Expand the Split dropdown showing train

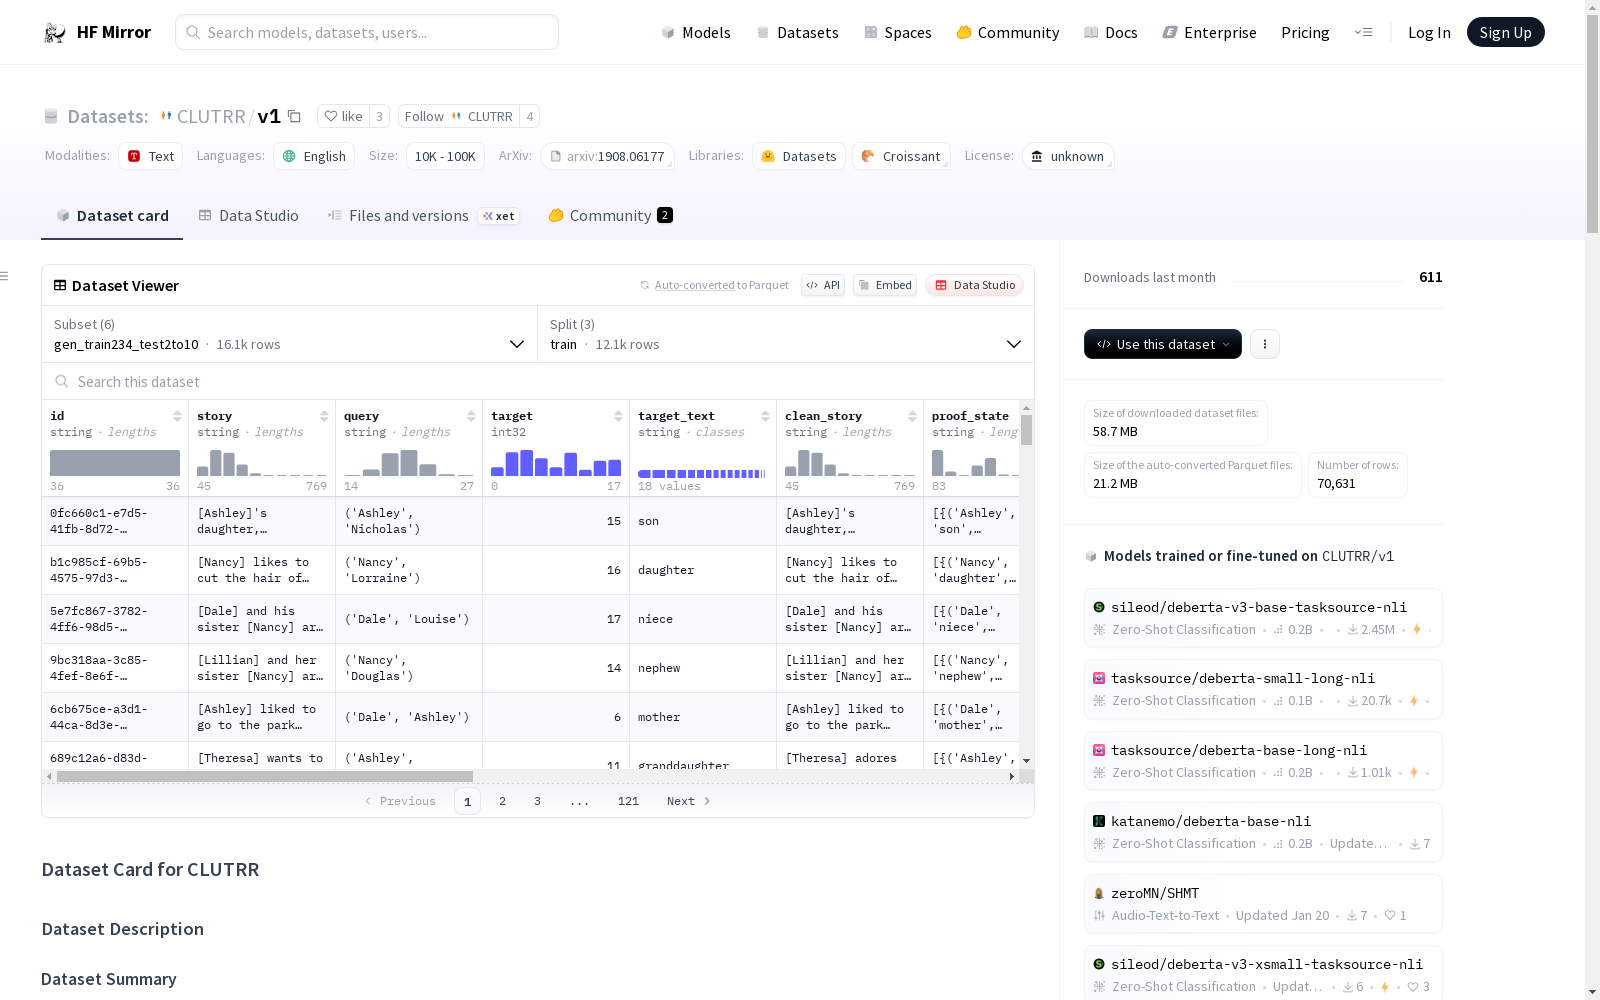click(x=786, y=334)
